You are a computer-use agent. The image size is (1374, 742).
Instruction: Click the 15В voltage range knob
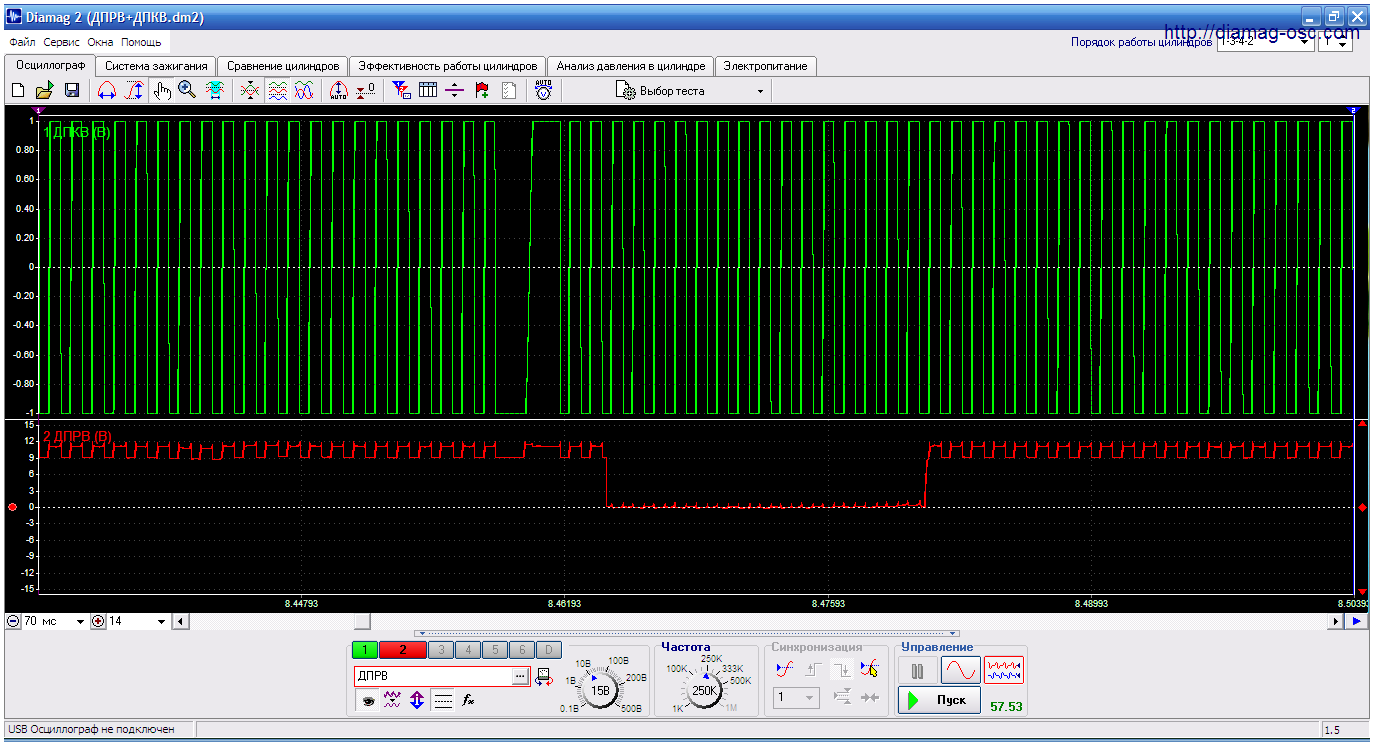coord(601,690)
